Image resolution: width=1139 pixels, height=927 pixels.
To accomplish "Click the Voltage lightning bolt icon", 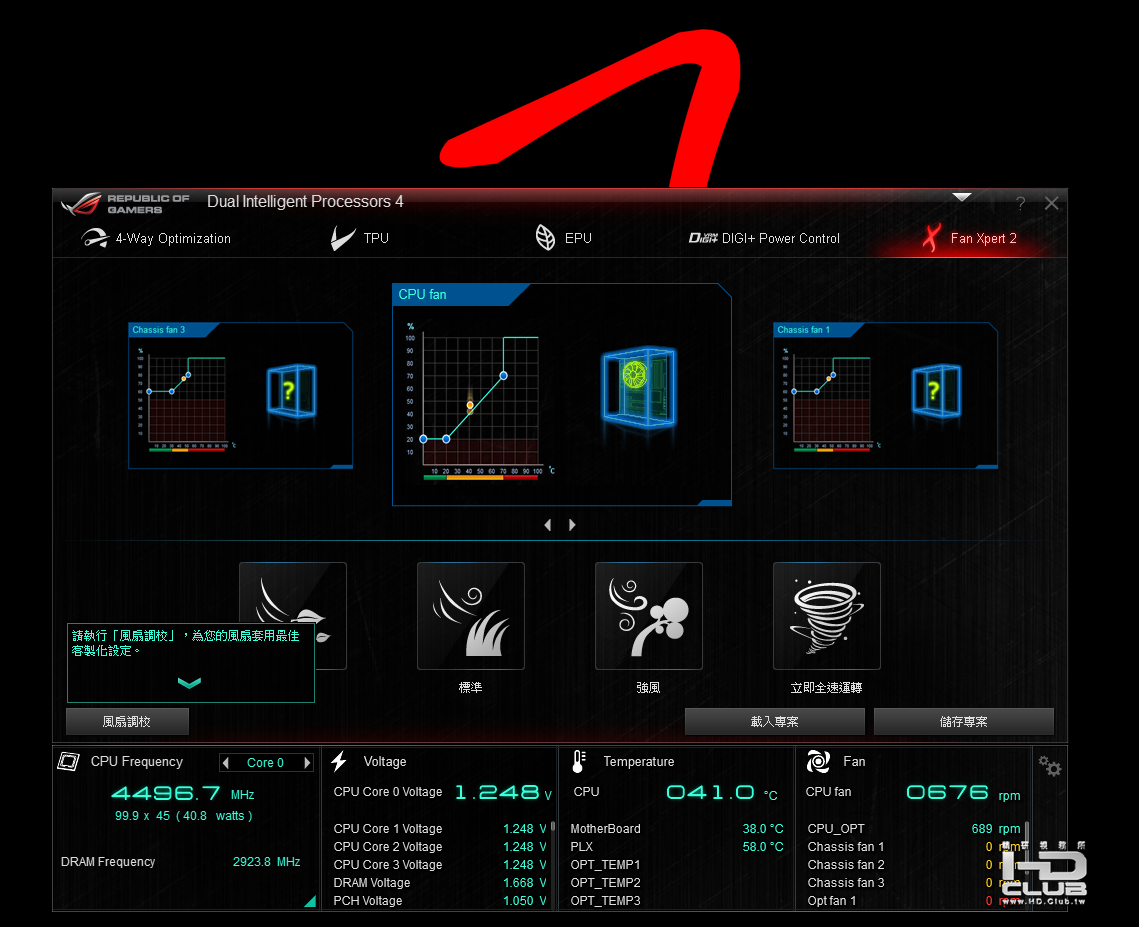I will tap(339, 761).
